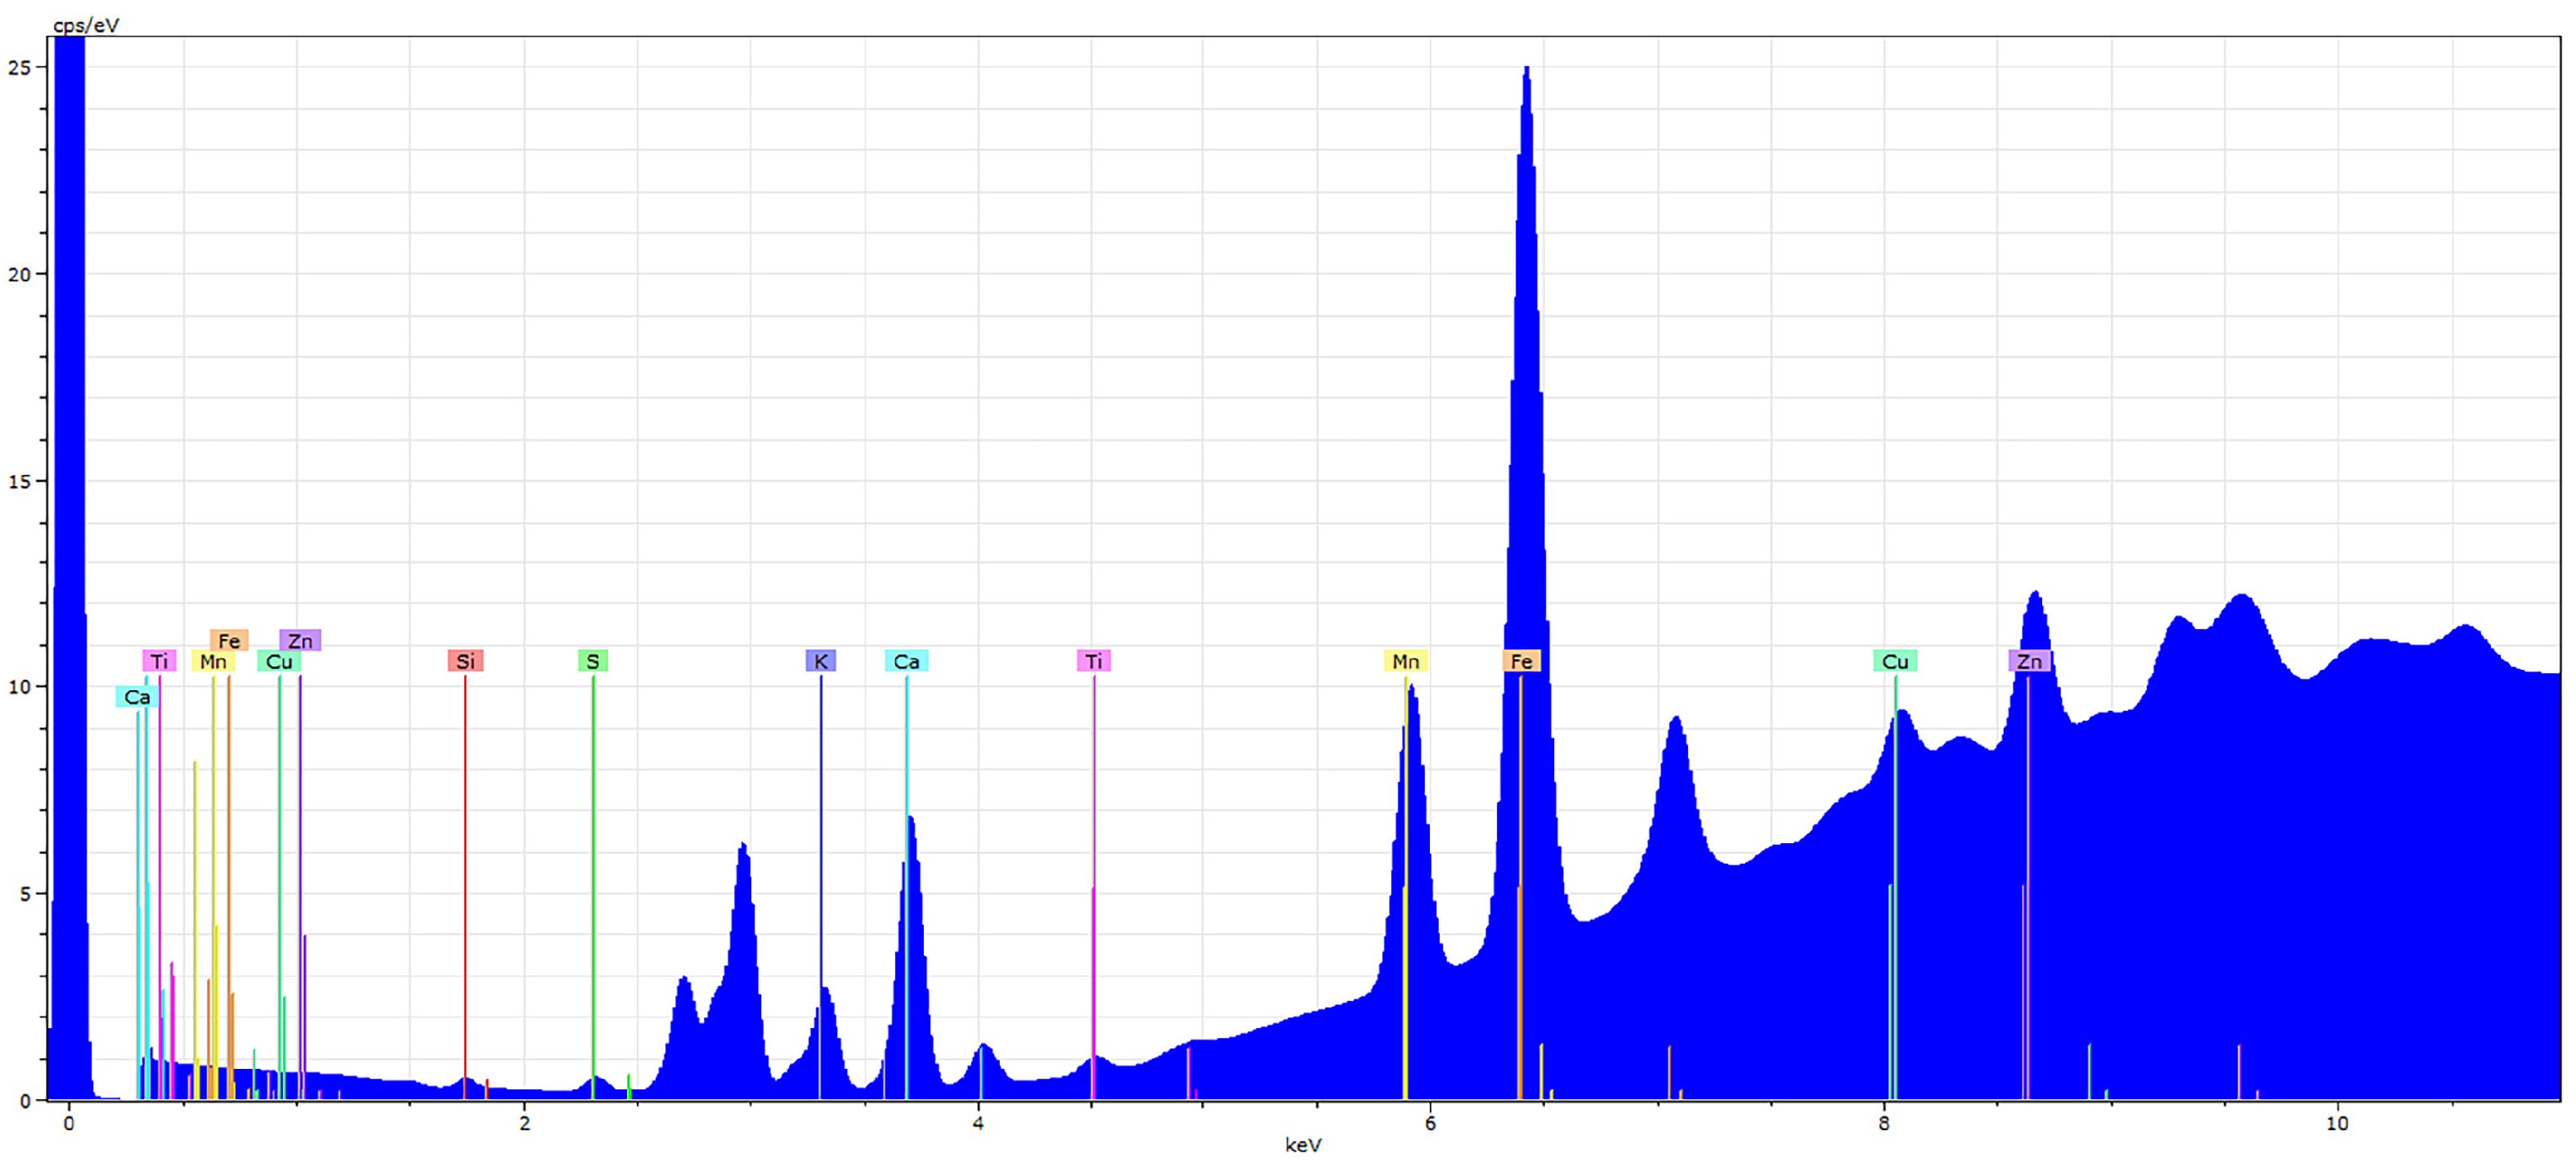This screenshot has width=2576, height=1163.
Task: Select the magenta Ti label between Ca and Mn
Action: (1093, 661)
